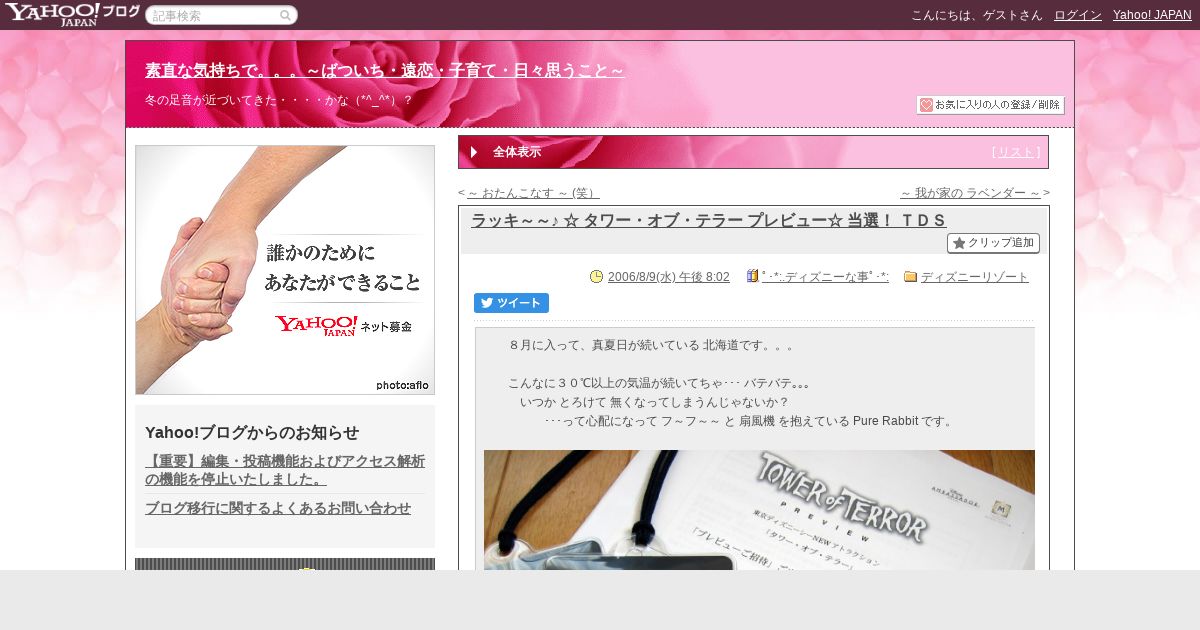Open post title ラッキ～ タワー・オブ・テラー
Viewport: 1200px width, 630px height.
pos(709,221)
